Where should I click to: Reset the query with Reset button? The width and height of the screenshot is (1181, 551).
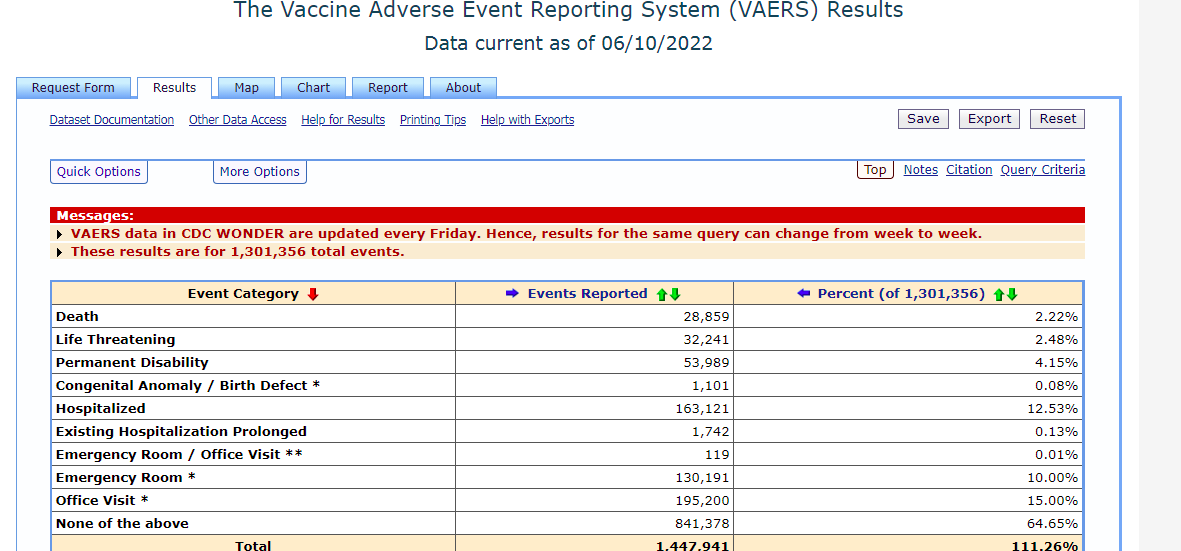1057,119
